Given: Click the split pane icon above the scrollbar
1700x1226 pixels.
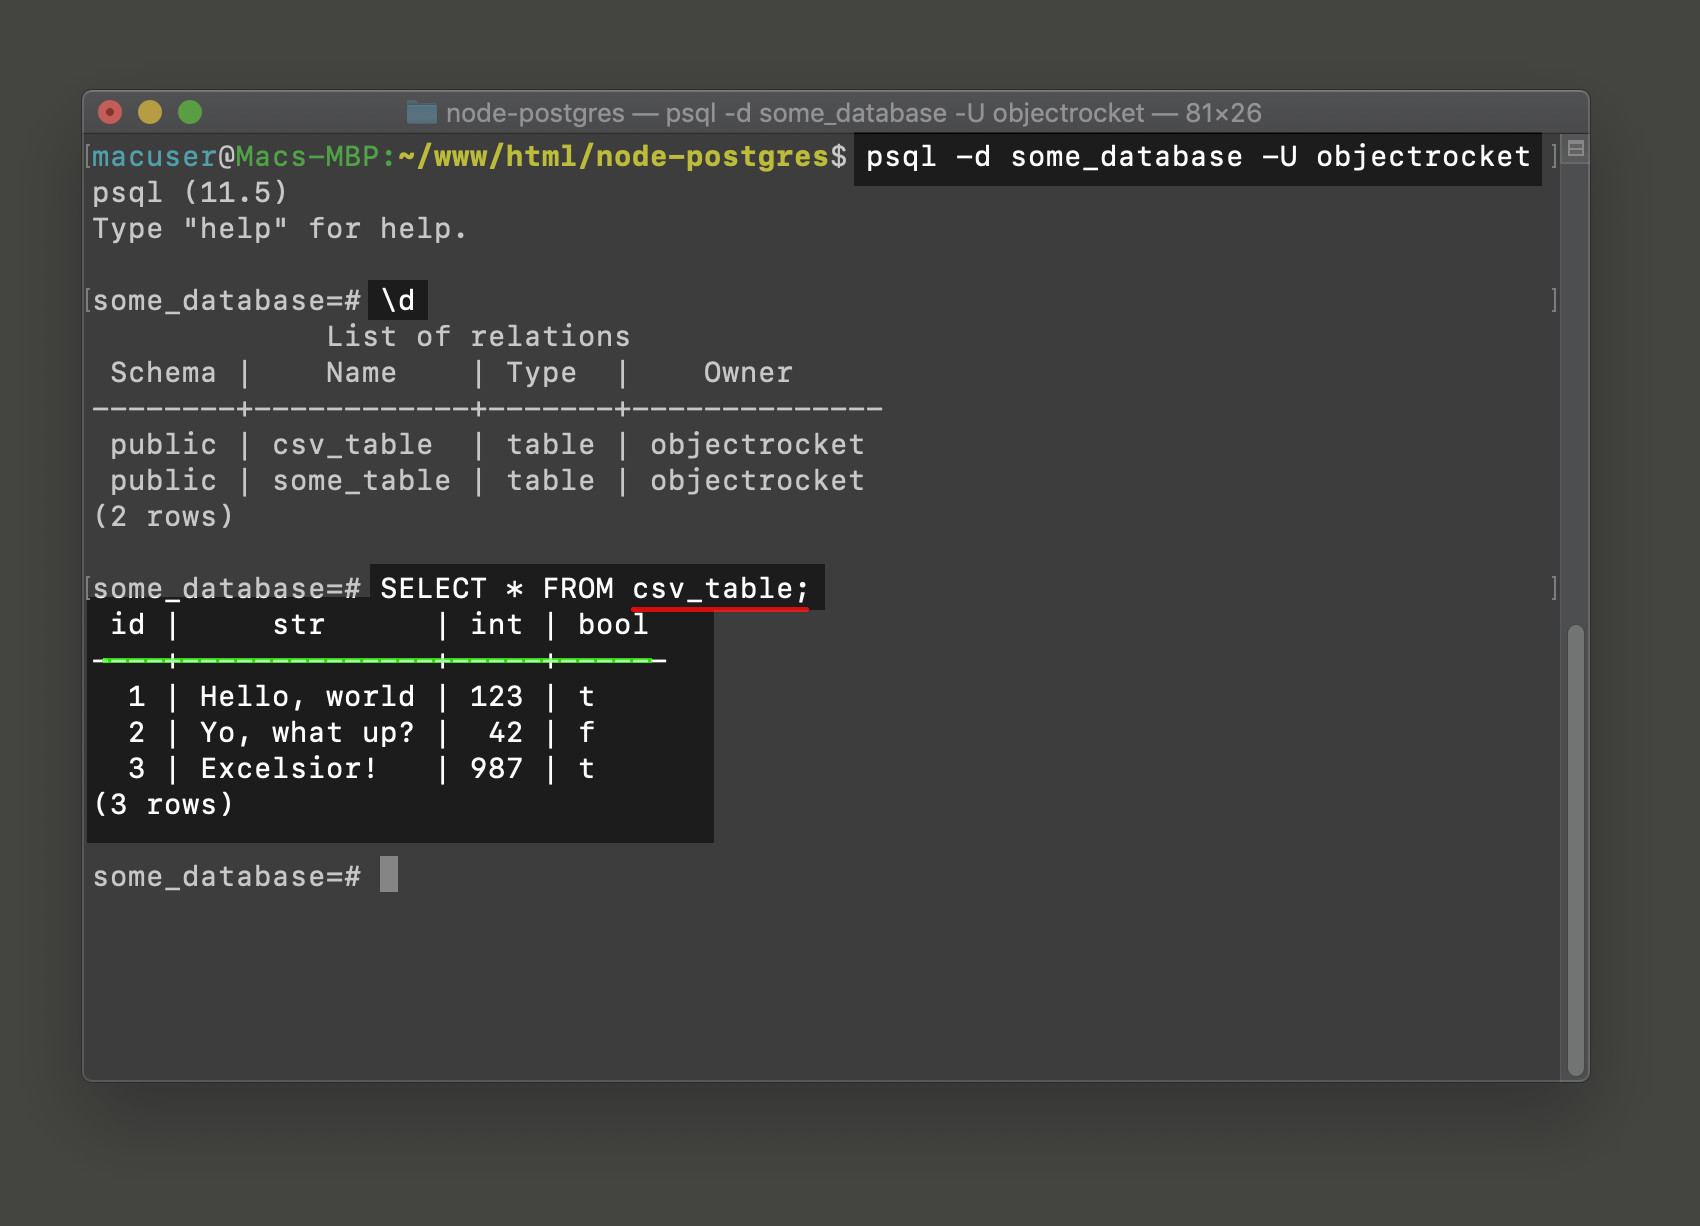Looking at the screenshot, I should coord(1576,149).
